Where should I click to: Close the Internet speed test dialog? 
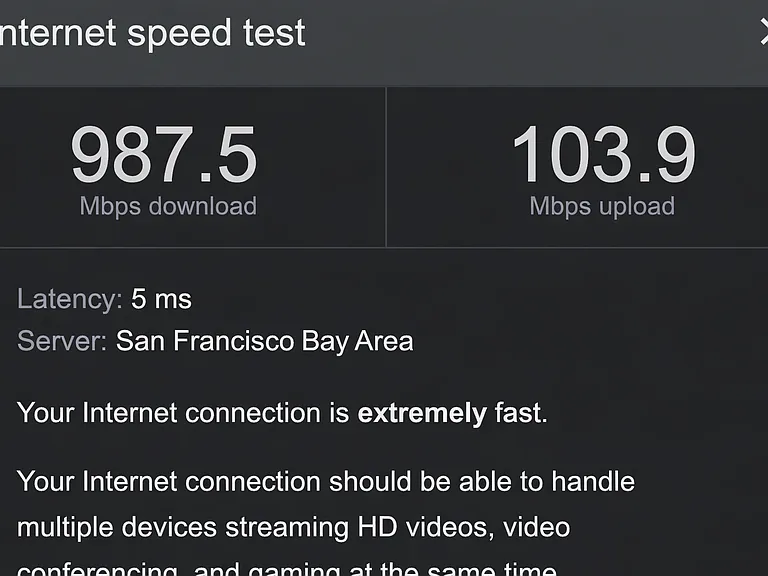coord(763,32)
